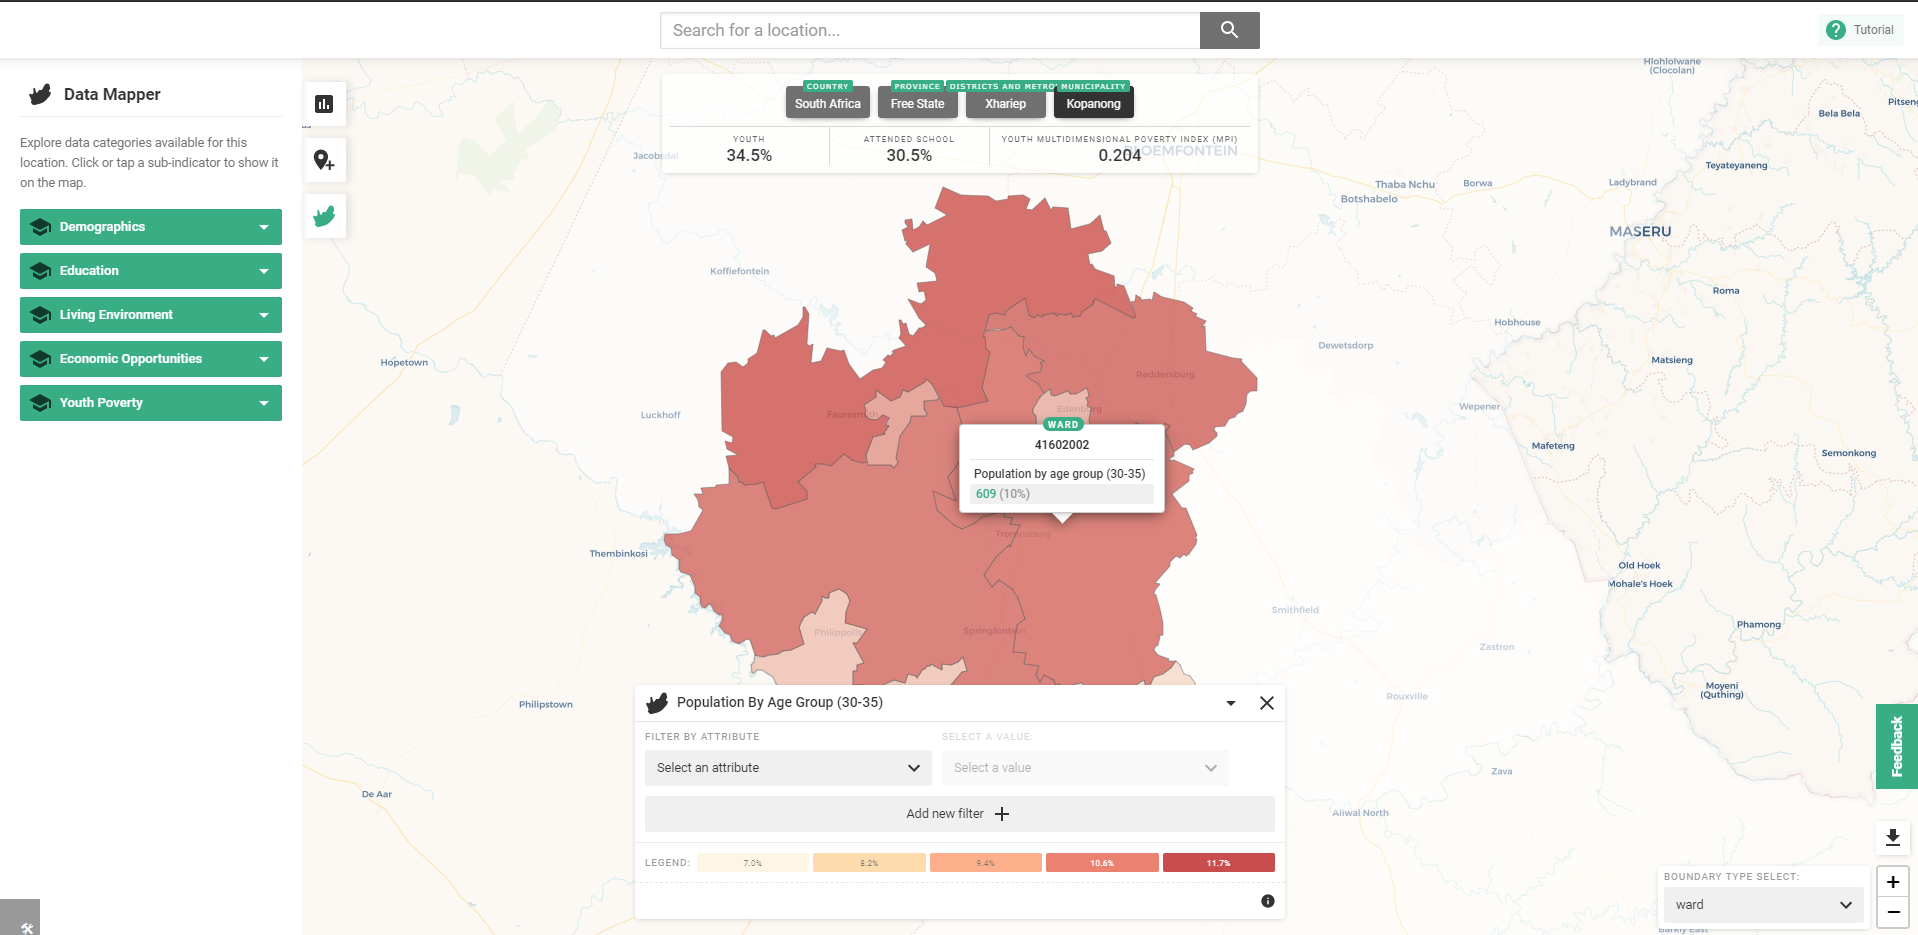Viewport: 1918px width, 935px height.
Task: Collapse the Population By Age Group panel
Action: point(1229,703)
